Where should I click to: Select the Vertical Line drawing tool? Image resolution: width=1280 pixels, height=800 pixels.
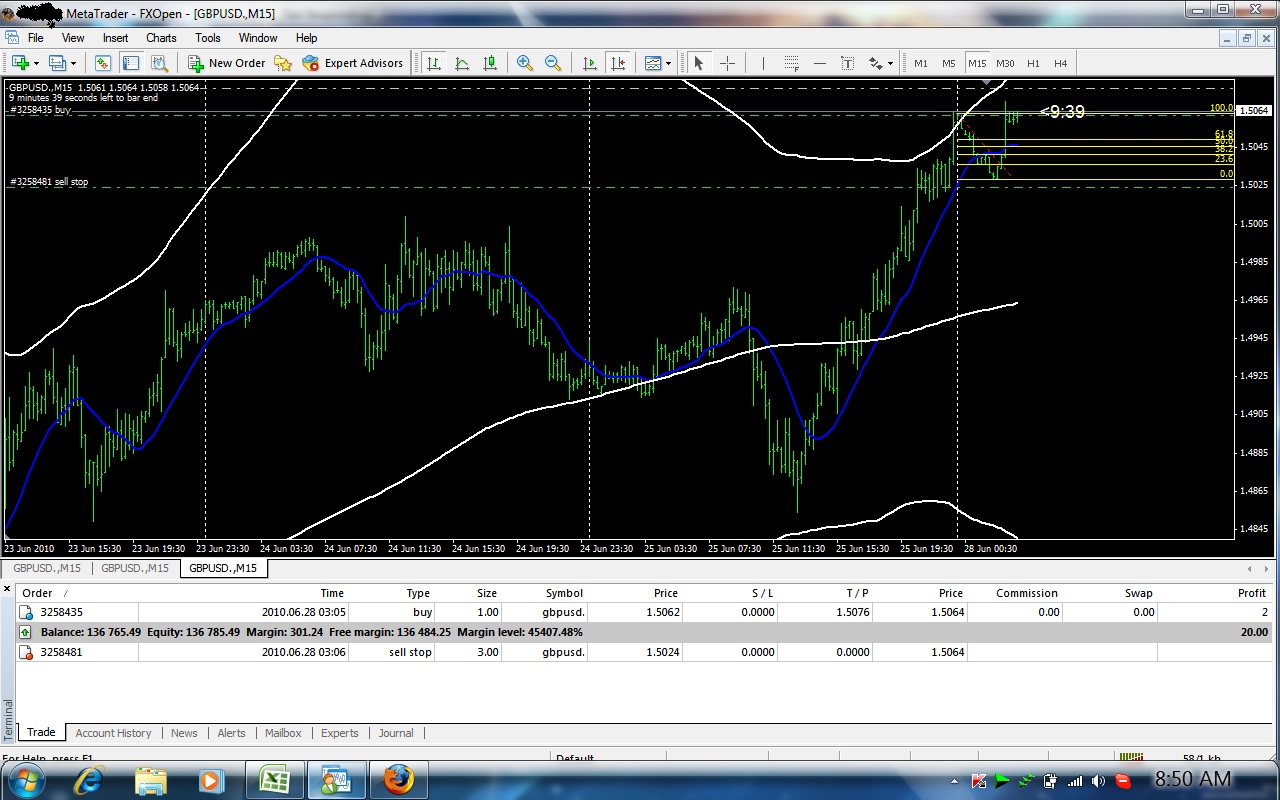[763, 63]
